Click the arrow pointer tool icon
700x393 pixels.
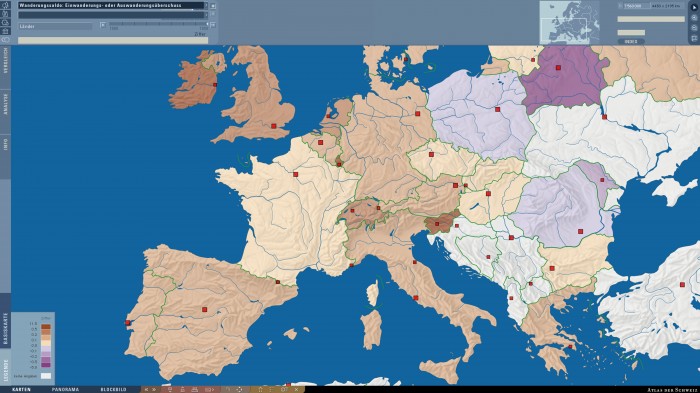click(694, 7)
